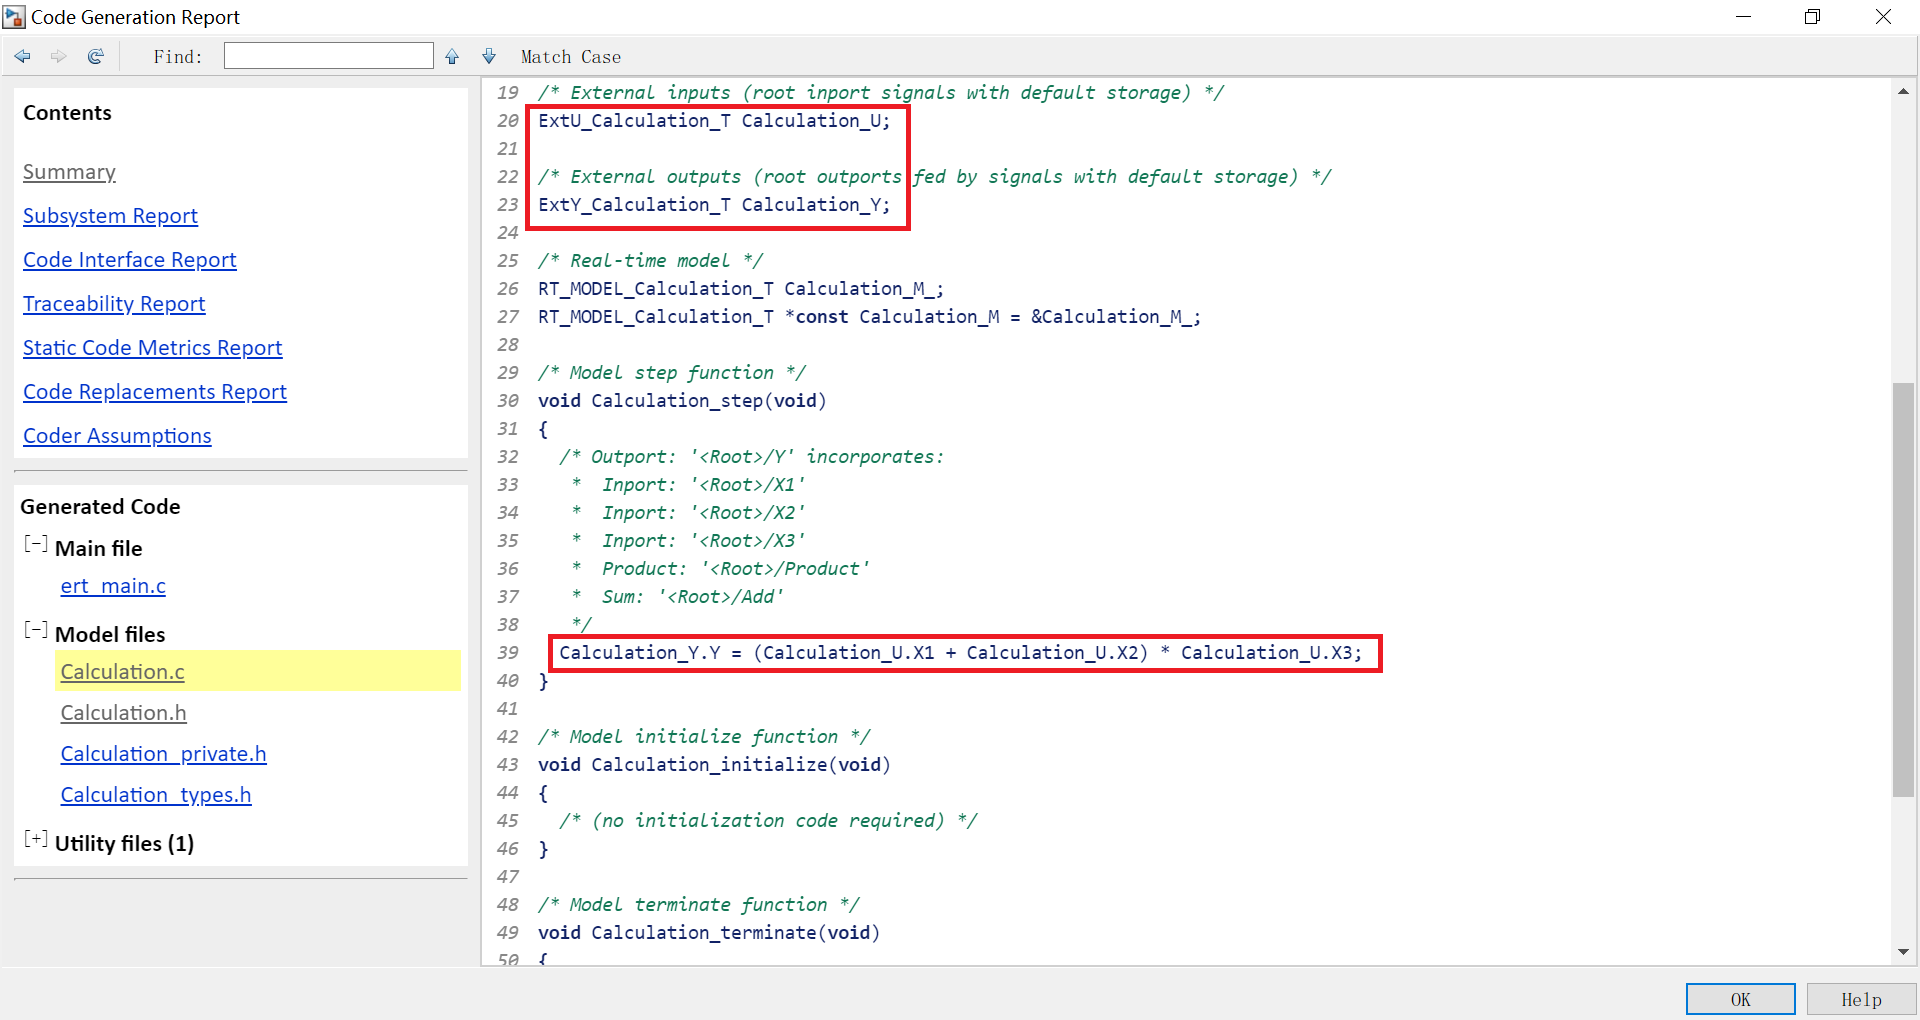Open the Coder Assumptions page
Viewport: 1920px width, 1020px height.
(x=117, y=436)
